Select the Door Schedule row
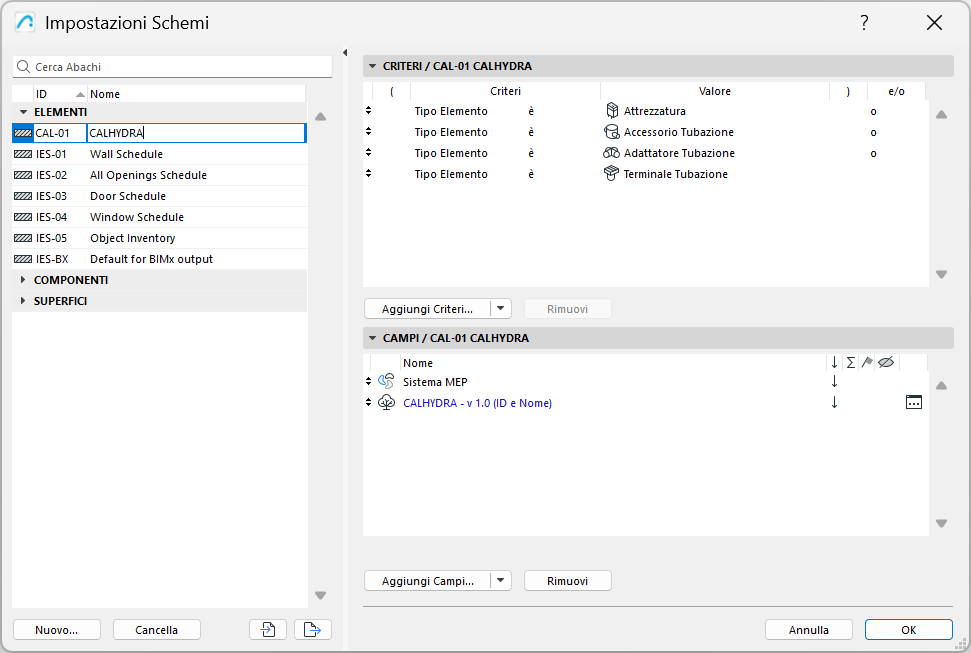 [x=159, y=196]
